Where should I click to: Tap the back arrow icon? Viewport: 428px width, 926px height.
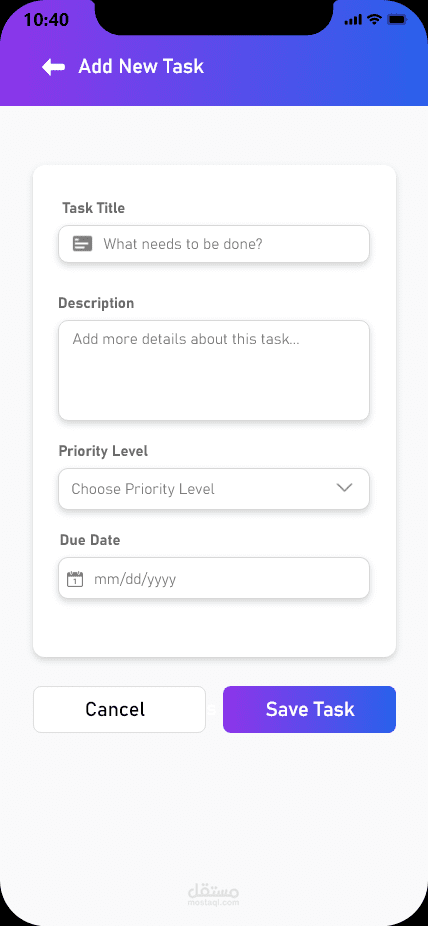(53, 67)
